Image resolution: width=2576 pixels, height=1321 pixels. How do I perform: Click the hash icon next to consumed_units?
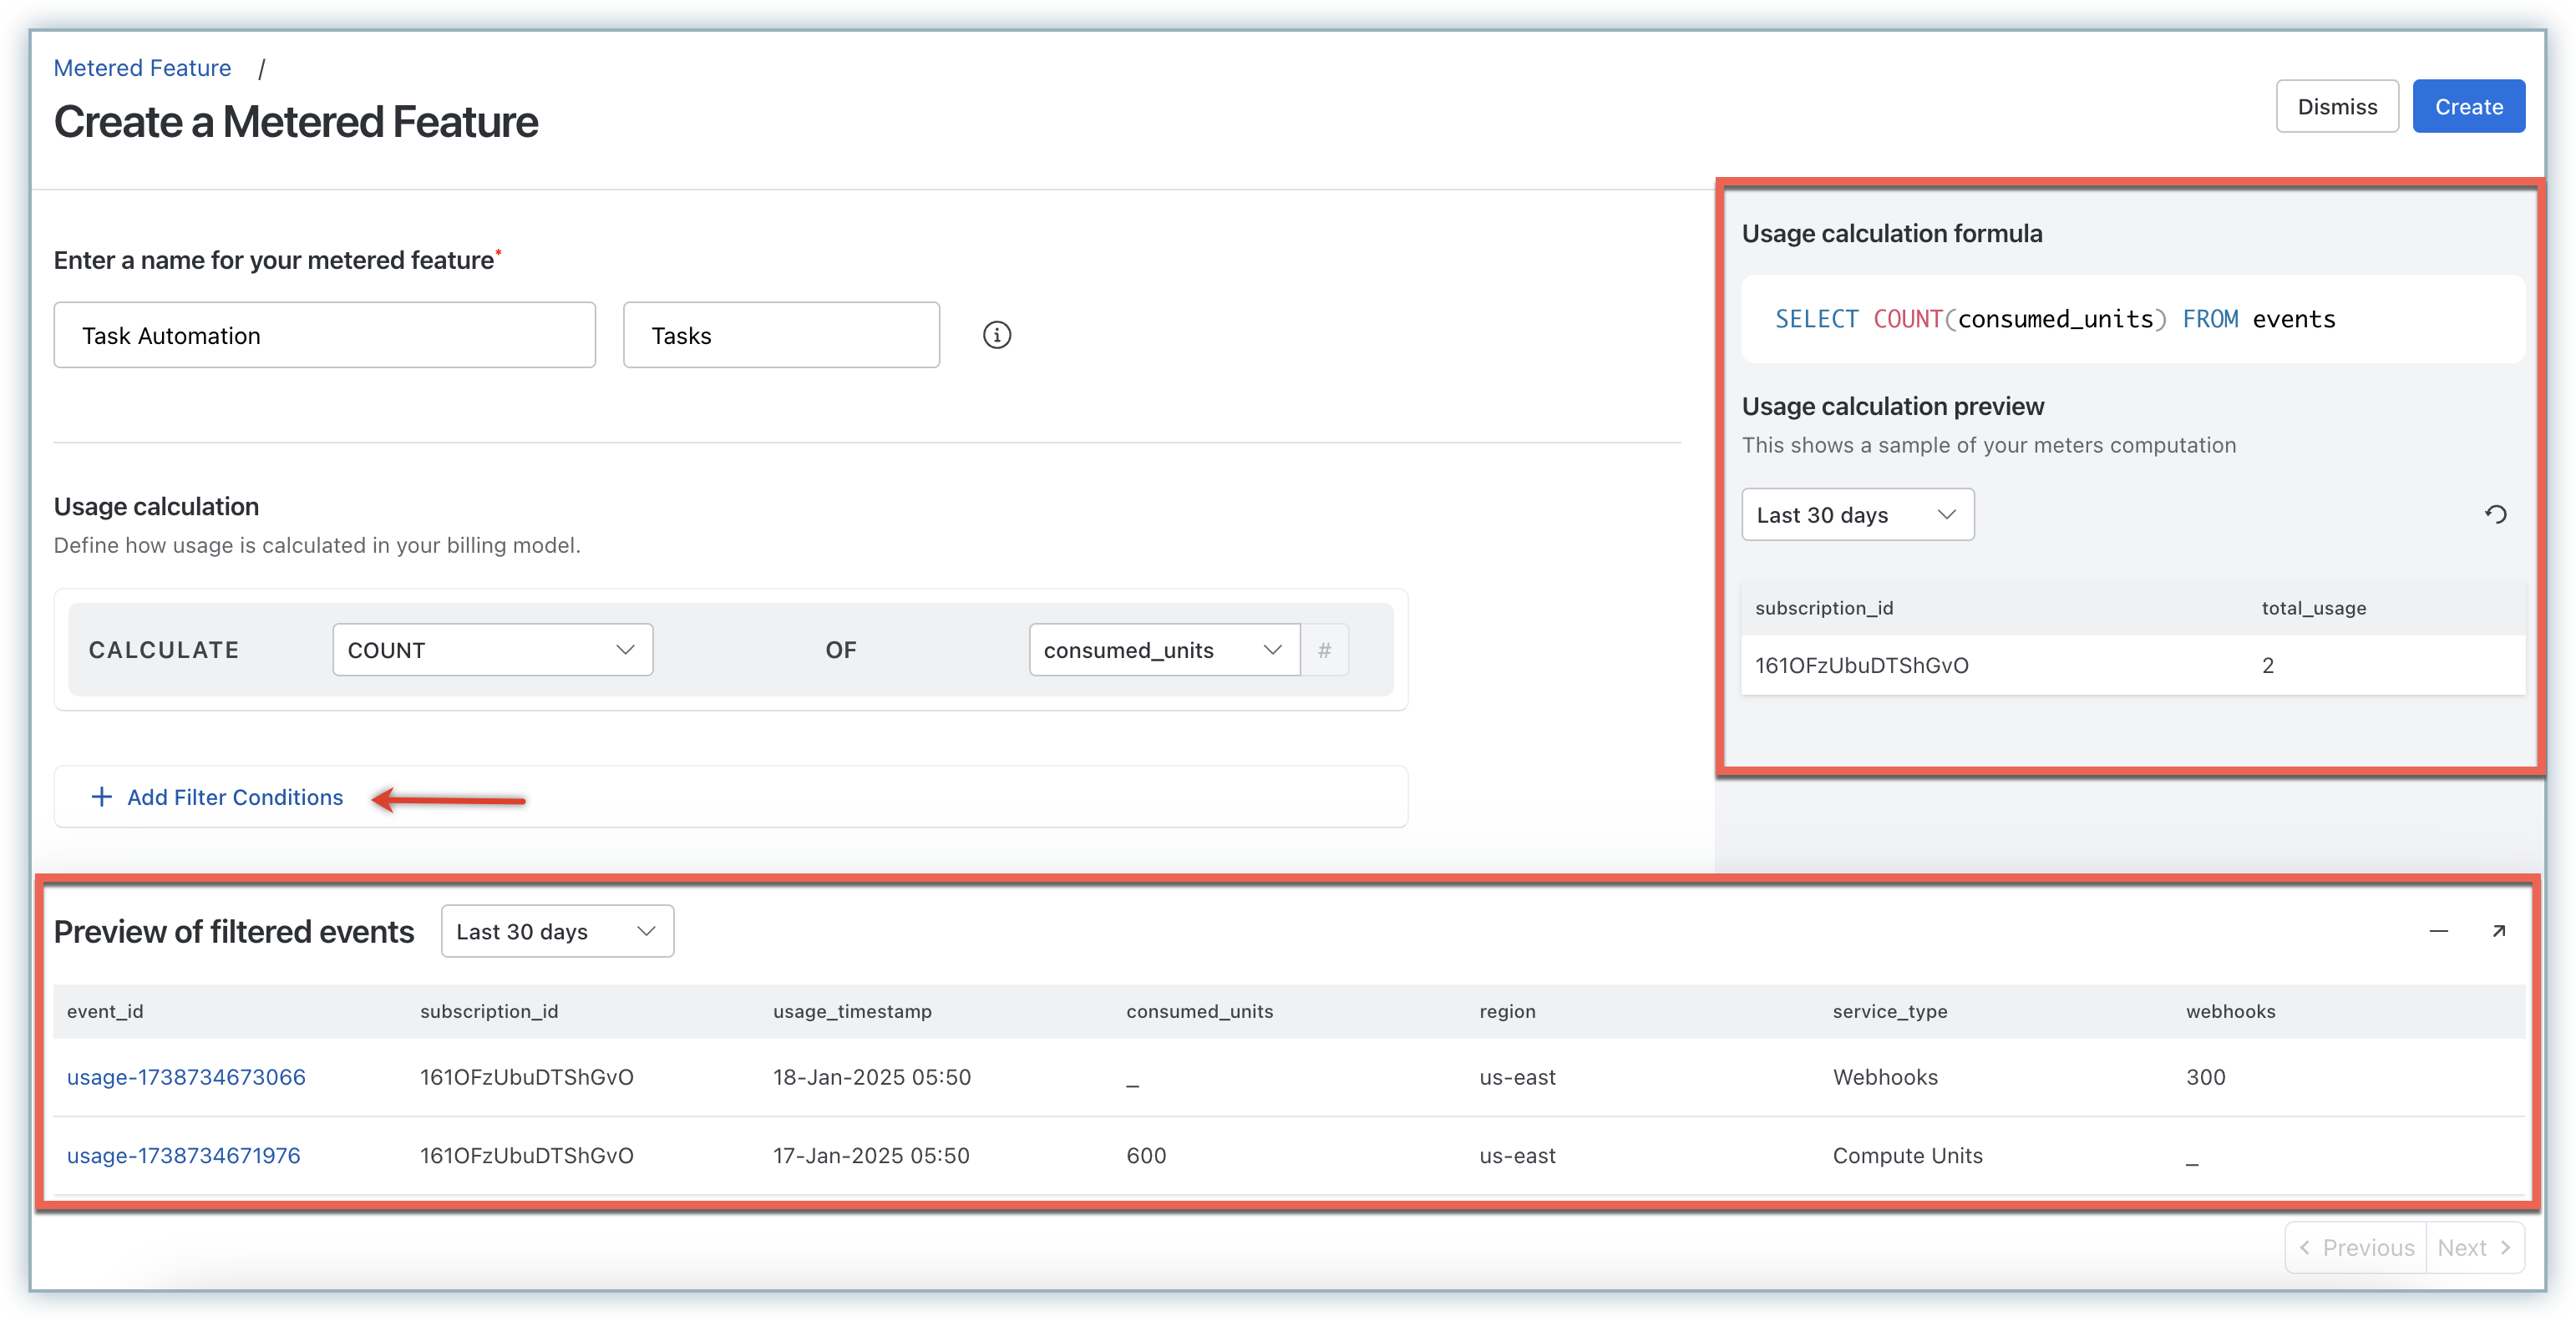click(x=1324, y=650)
